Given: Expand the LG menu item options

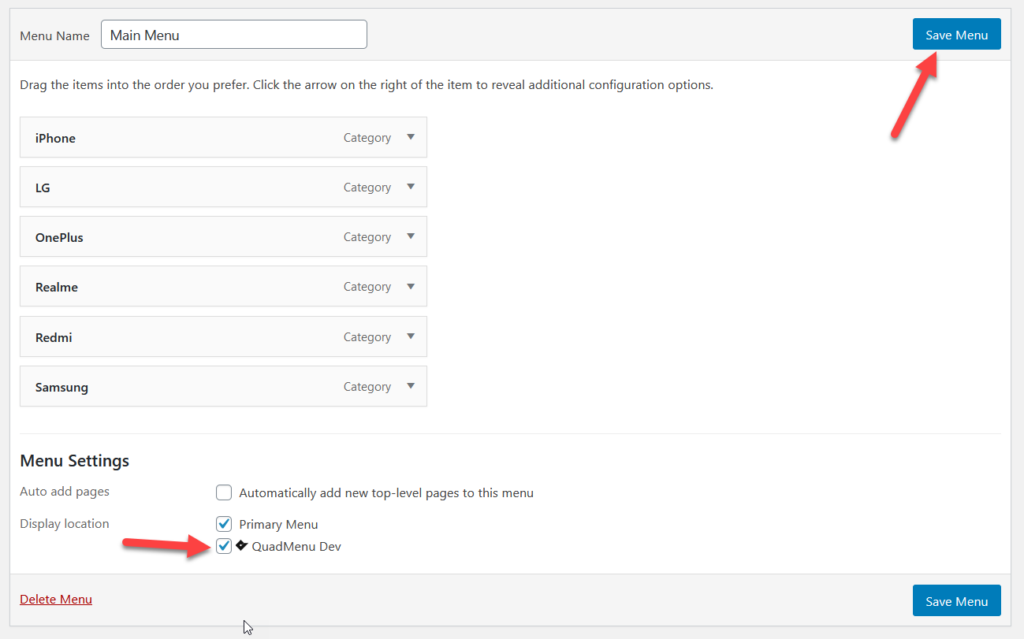Looking at the screenshot, I should (410, 187).
